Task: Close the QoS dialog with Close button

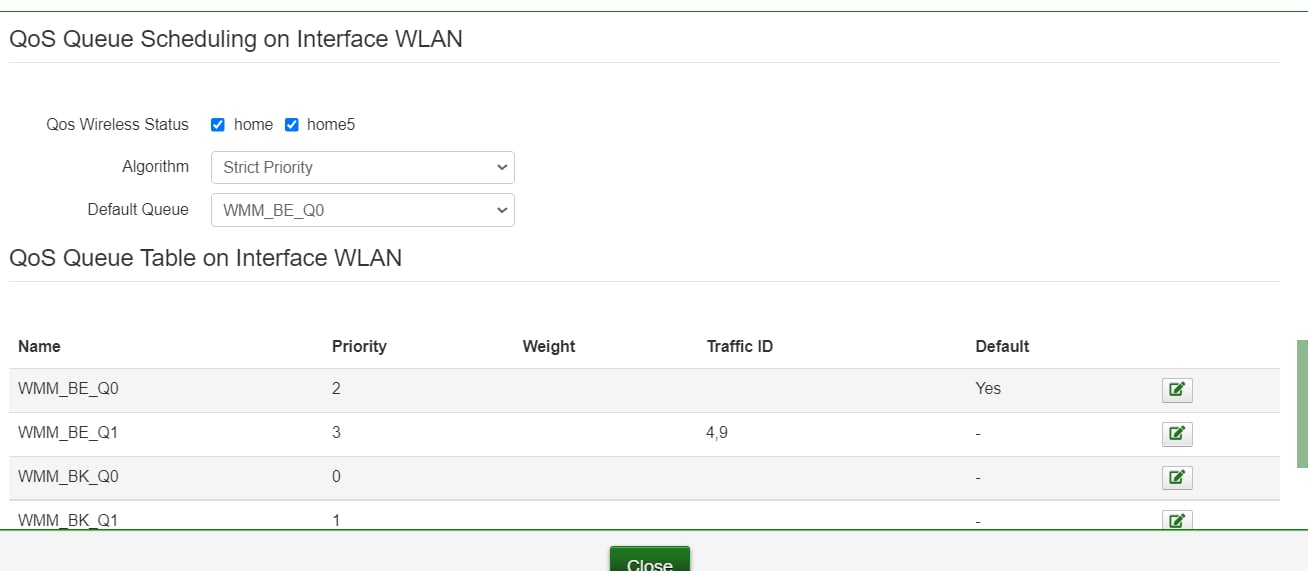Action: point(650,560)
